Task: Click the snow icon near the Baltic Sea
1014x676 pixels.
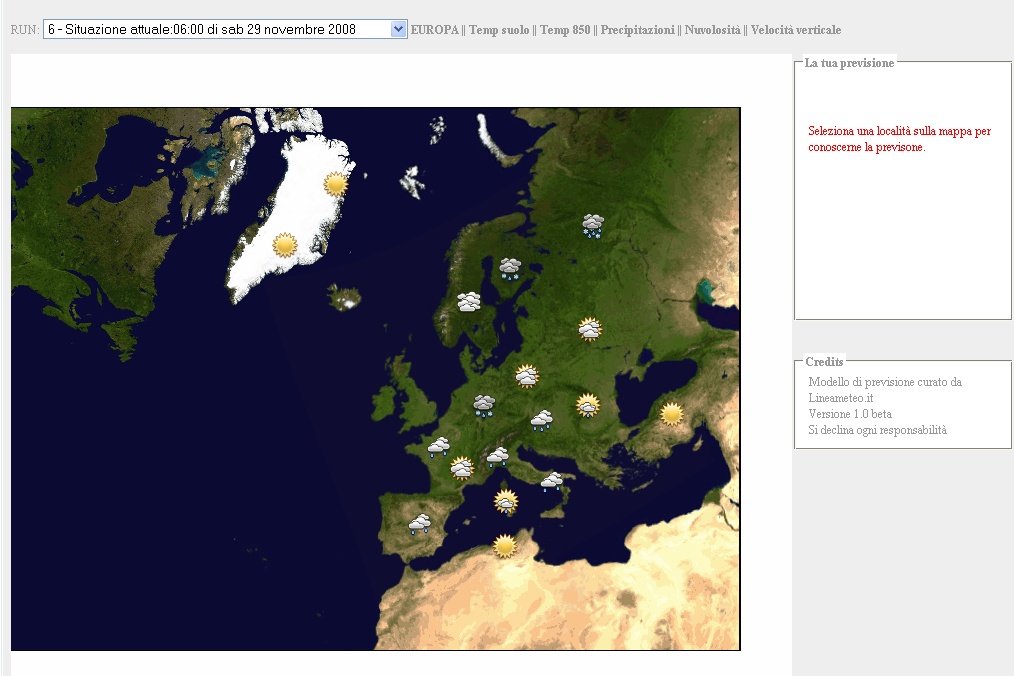Action: coord(510,268)
